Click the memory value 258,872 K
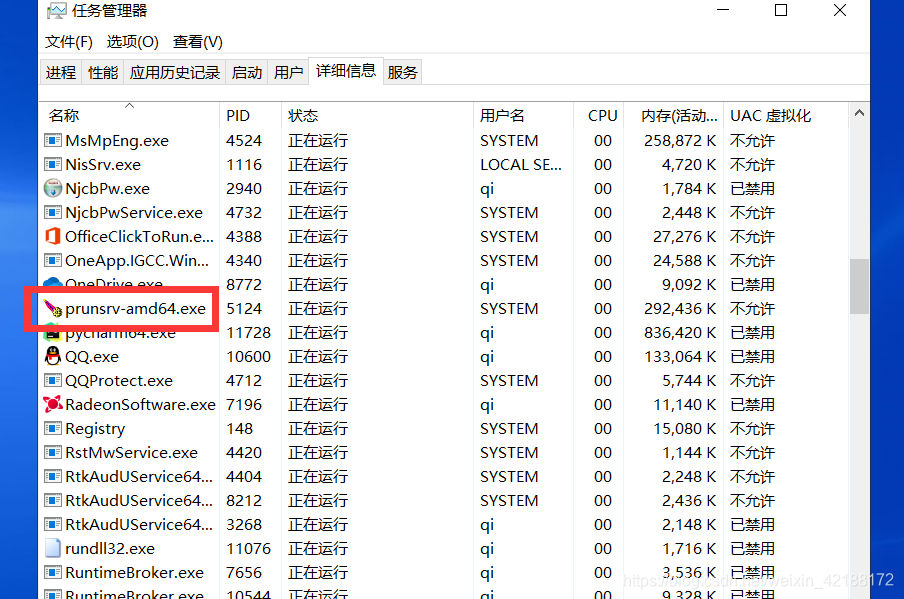 (x=680, y=140)
